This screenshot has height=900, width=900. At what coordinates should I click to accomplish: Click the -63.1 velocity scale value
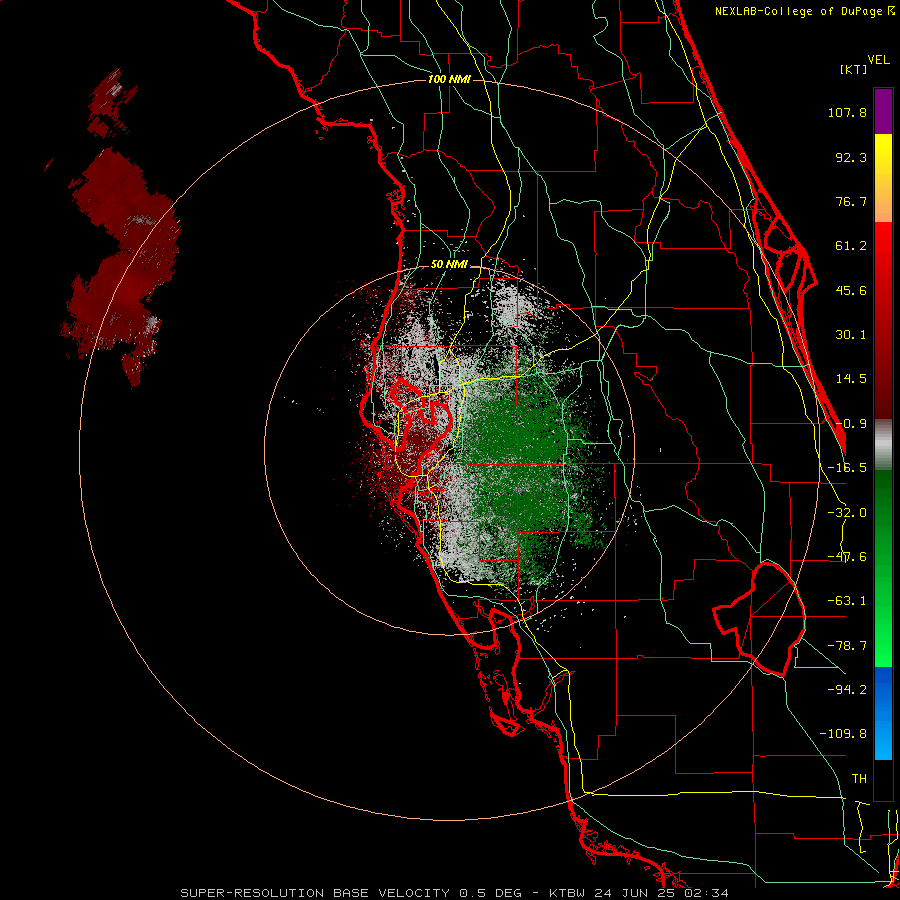[847, 601]
